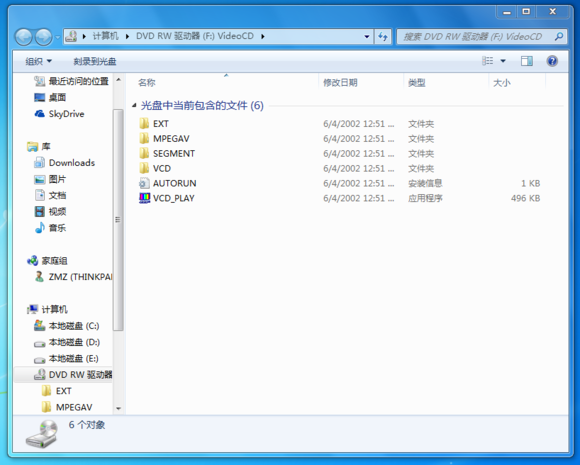Refresh the folder view
Image resolution: width=580 pixels, height=465 pixels.
point(383,36)
